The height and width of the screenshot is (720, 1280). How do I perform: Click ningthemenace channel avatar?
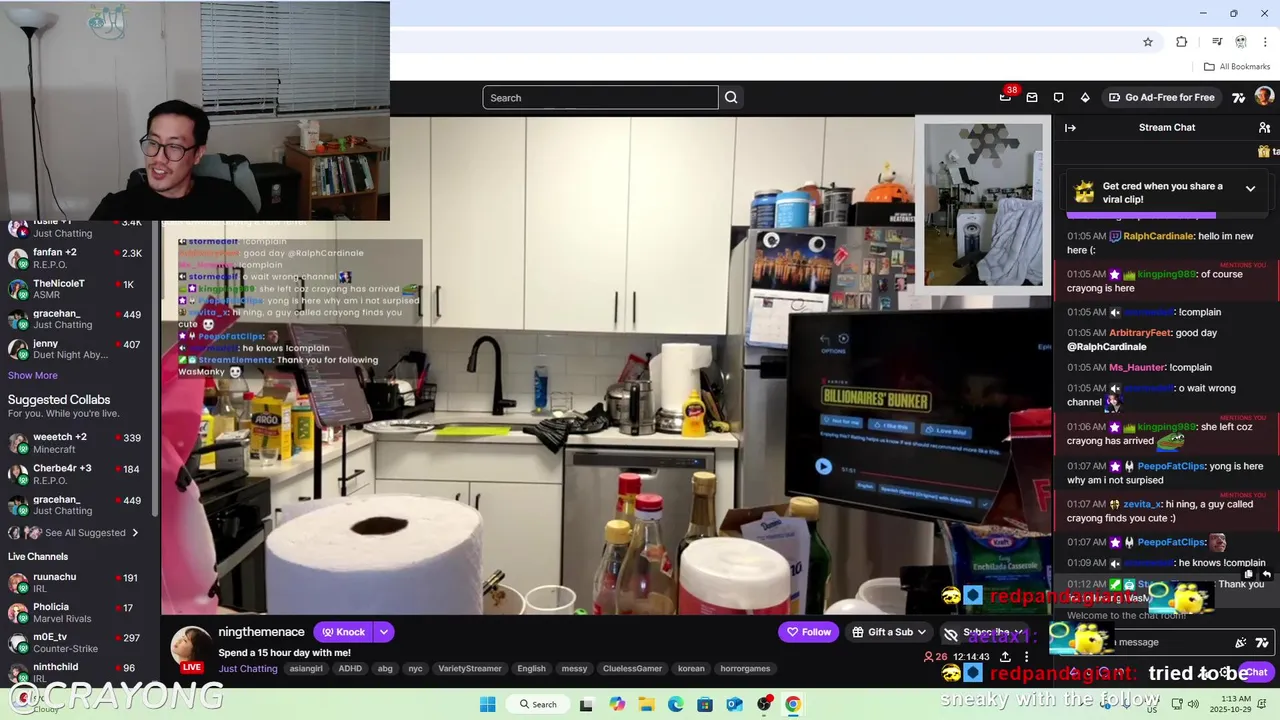191,649
